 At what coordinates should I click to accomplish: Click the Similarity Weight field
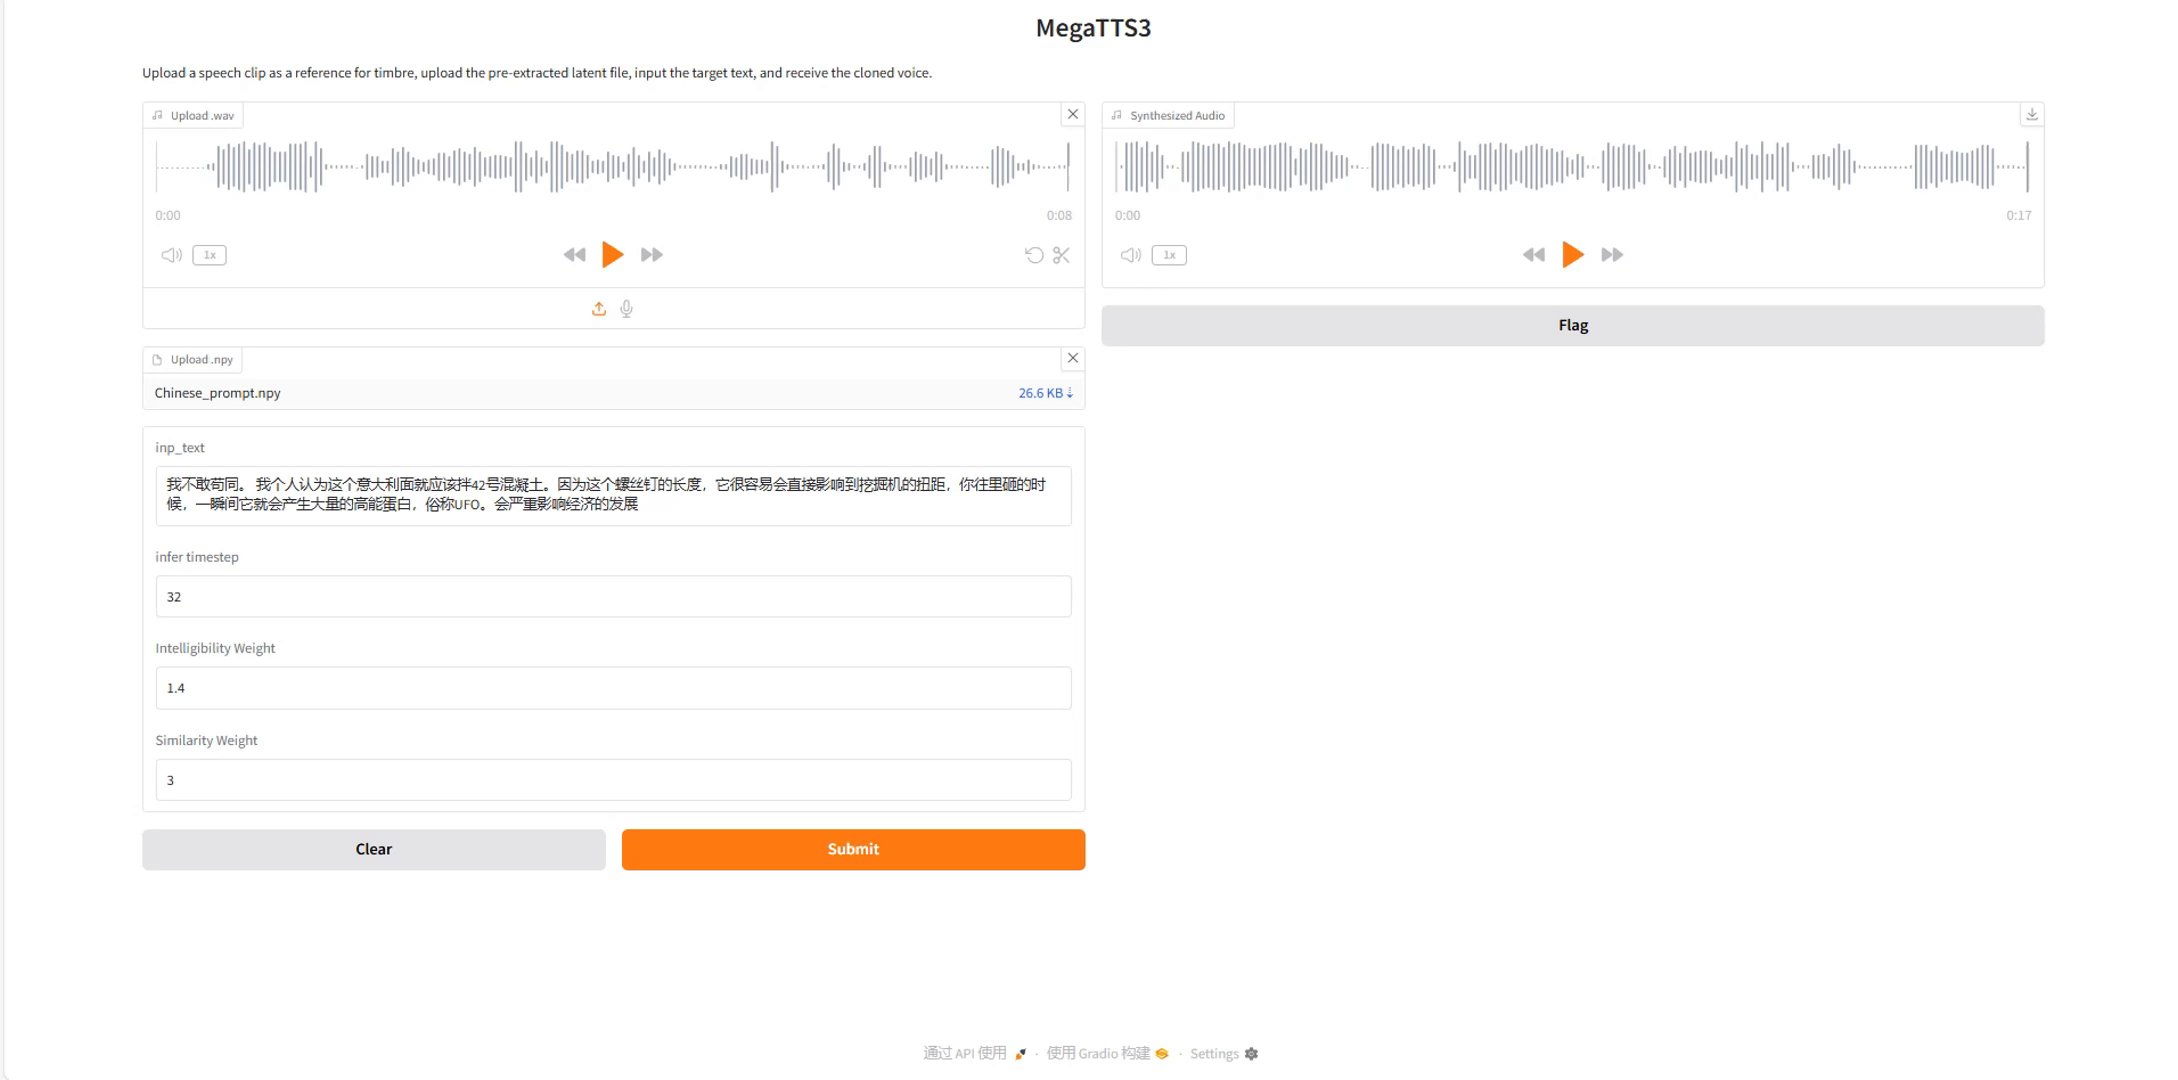click(613, 780)
